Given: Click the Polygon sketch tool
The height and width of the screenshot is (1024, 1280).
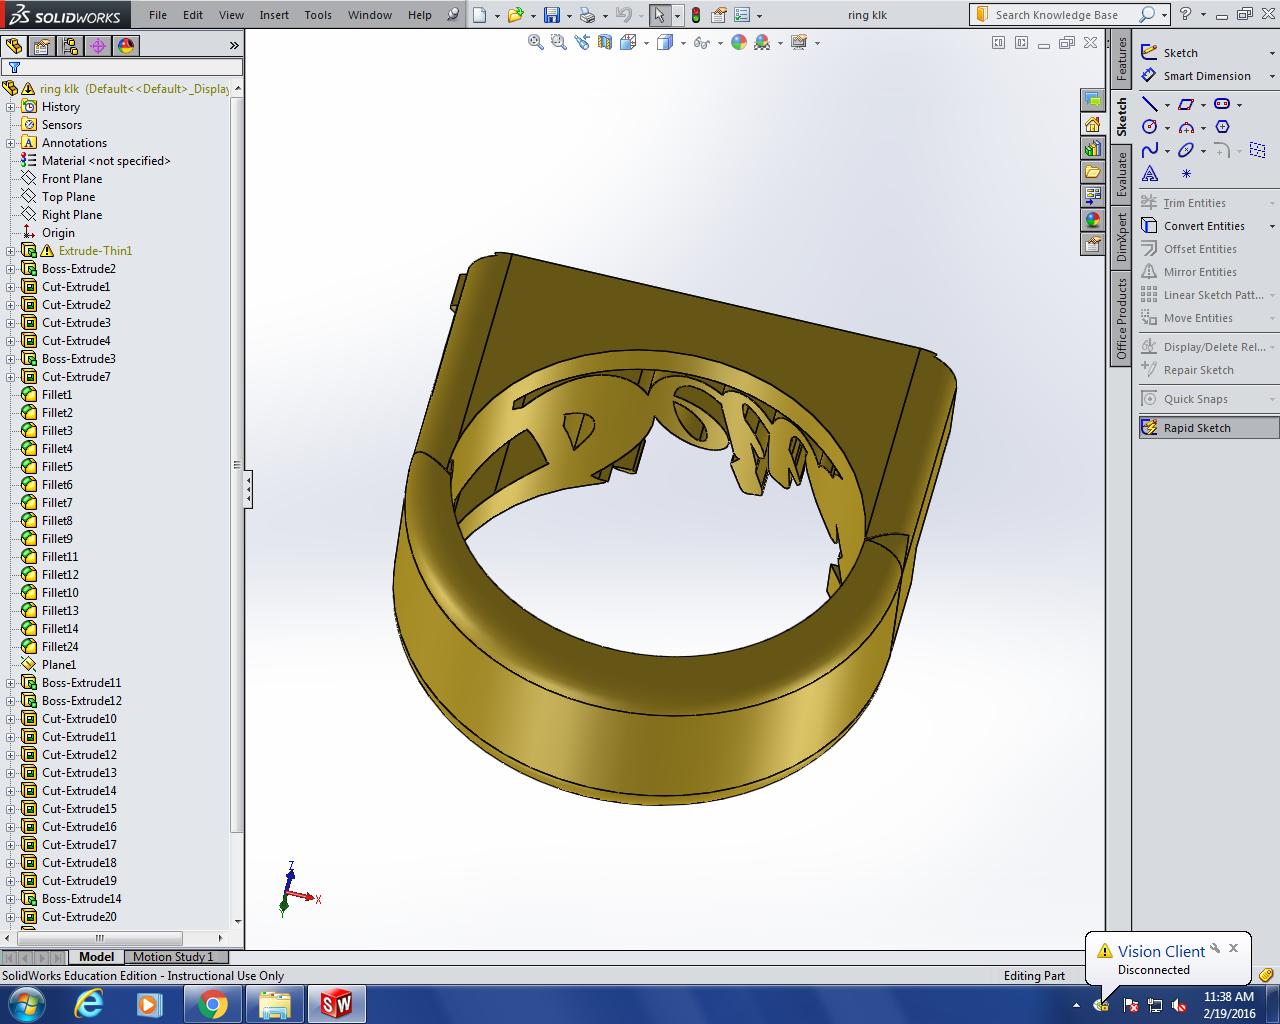Looking at the screenshot, I should coord(1222,127).
